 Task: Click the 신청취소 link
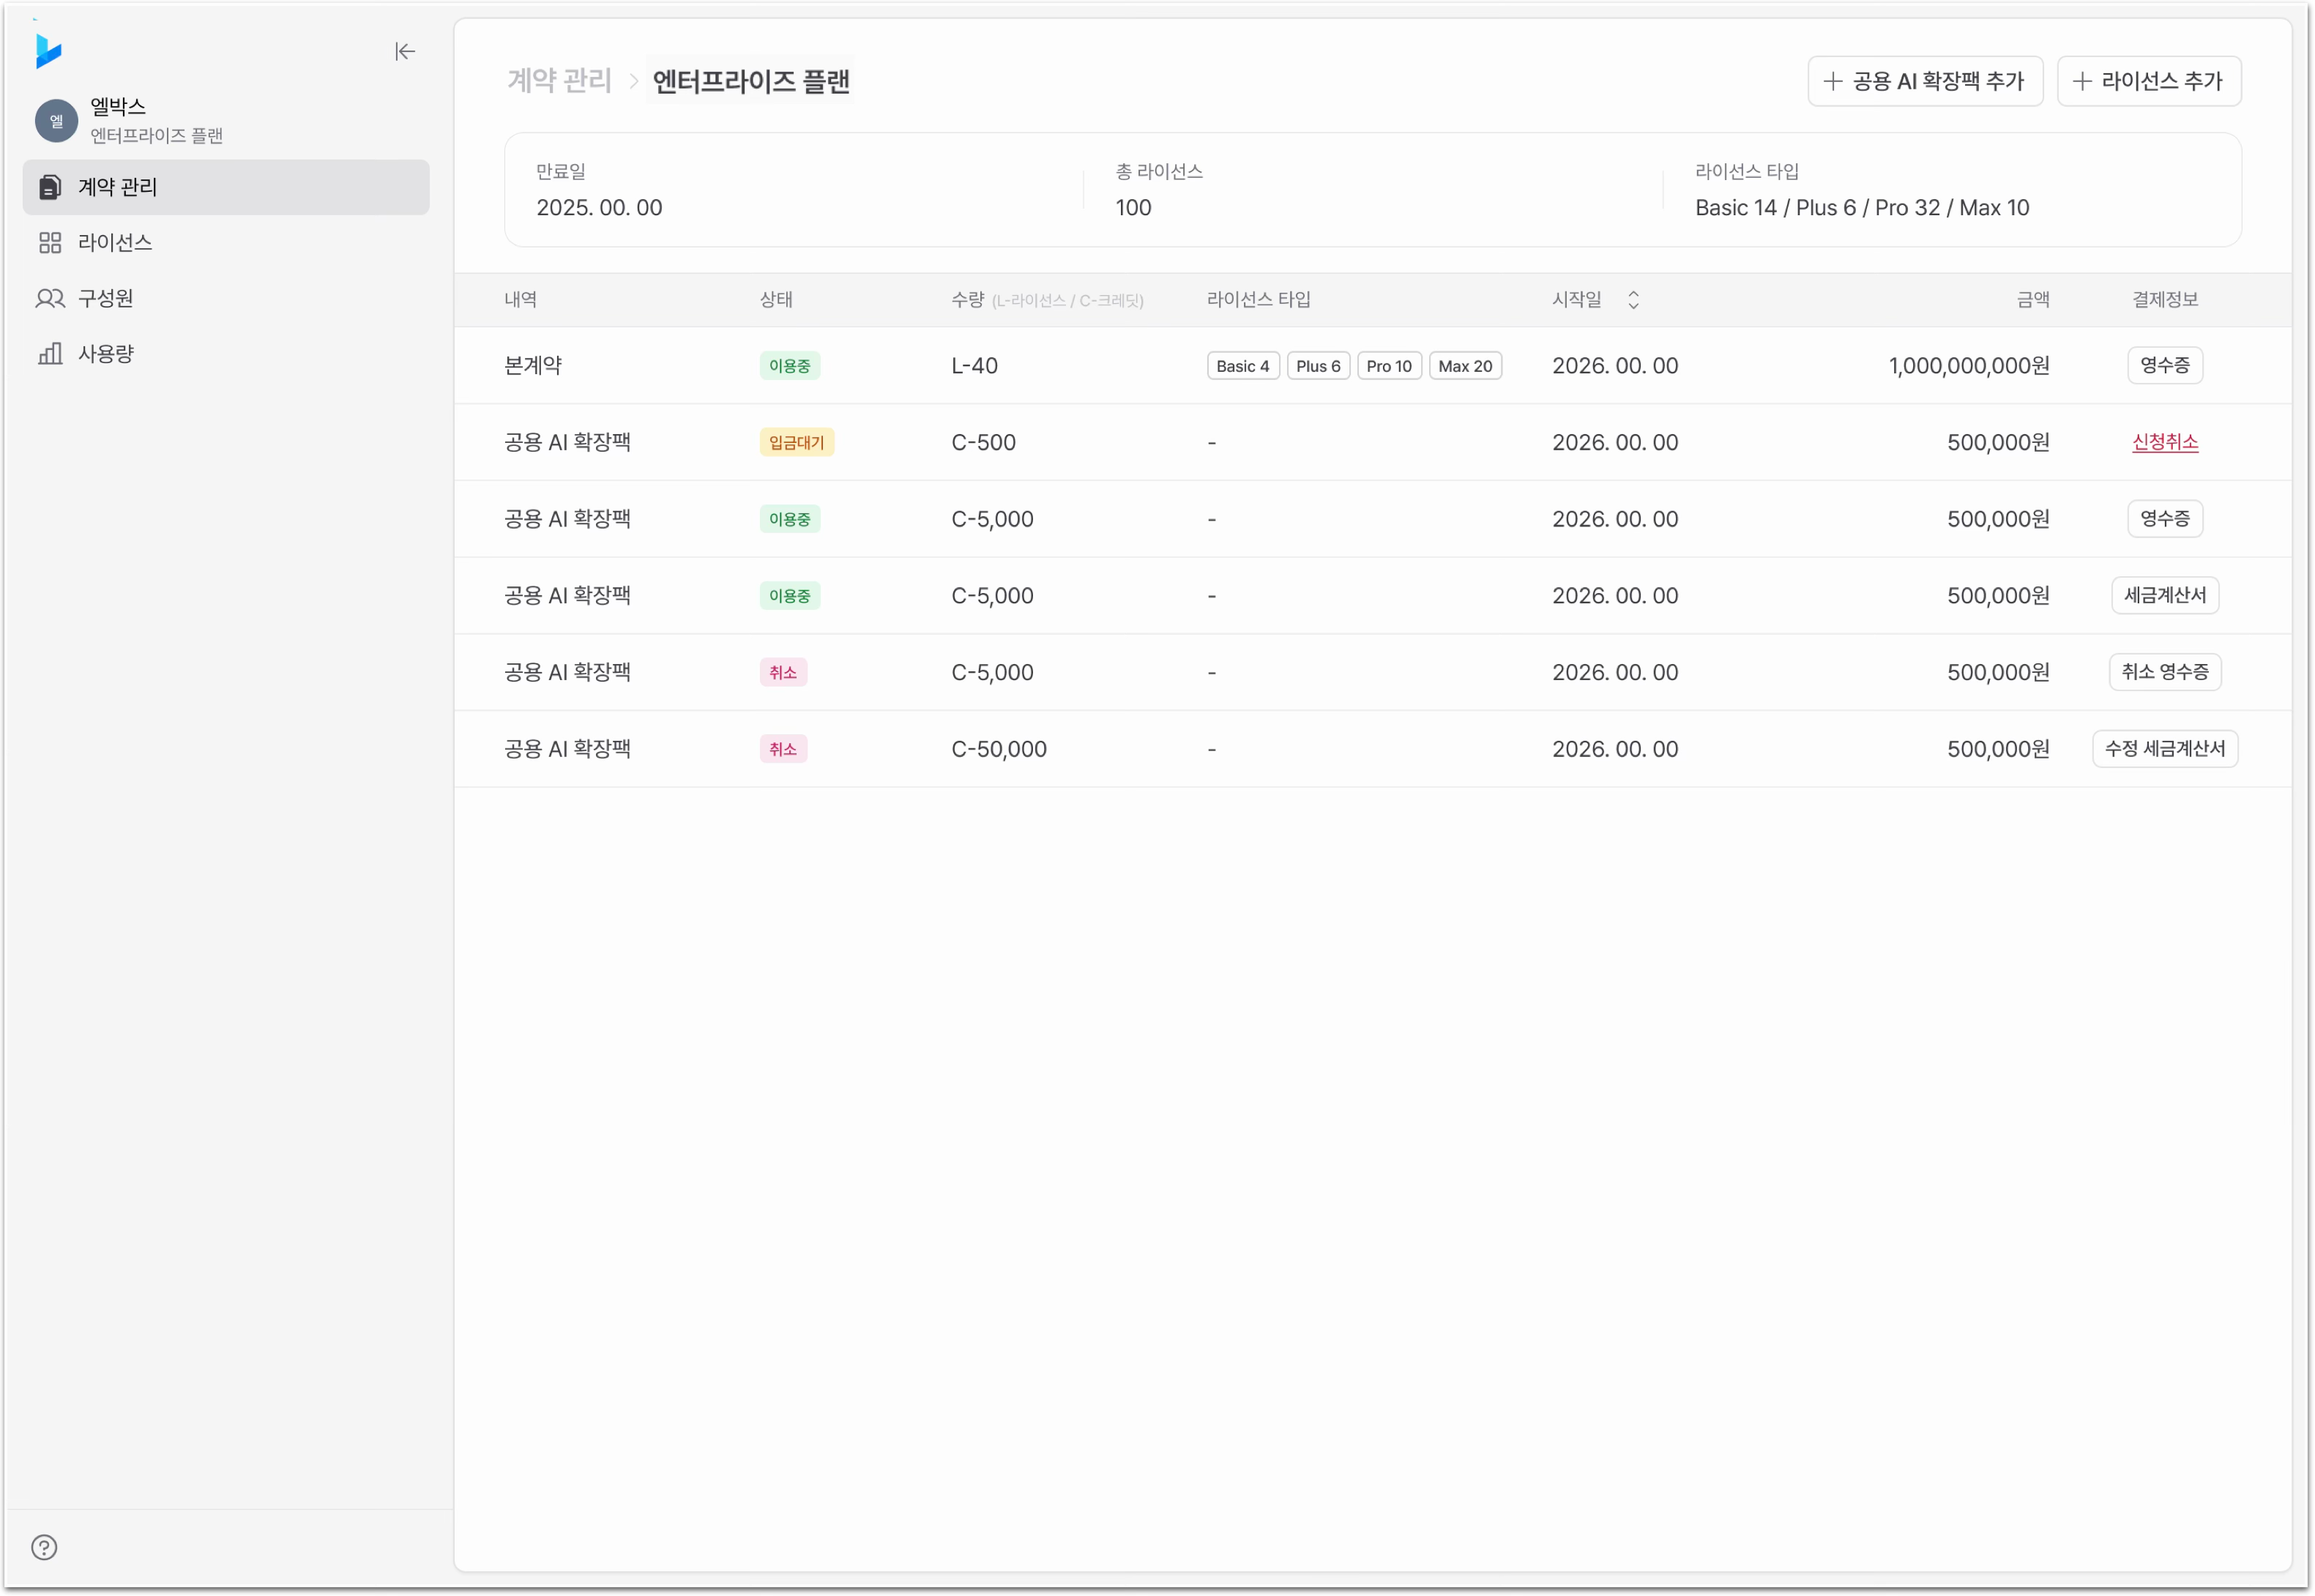2164,442
